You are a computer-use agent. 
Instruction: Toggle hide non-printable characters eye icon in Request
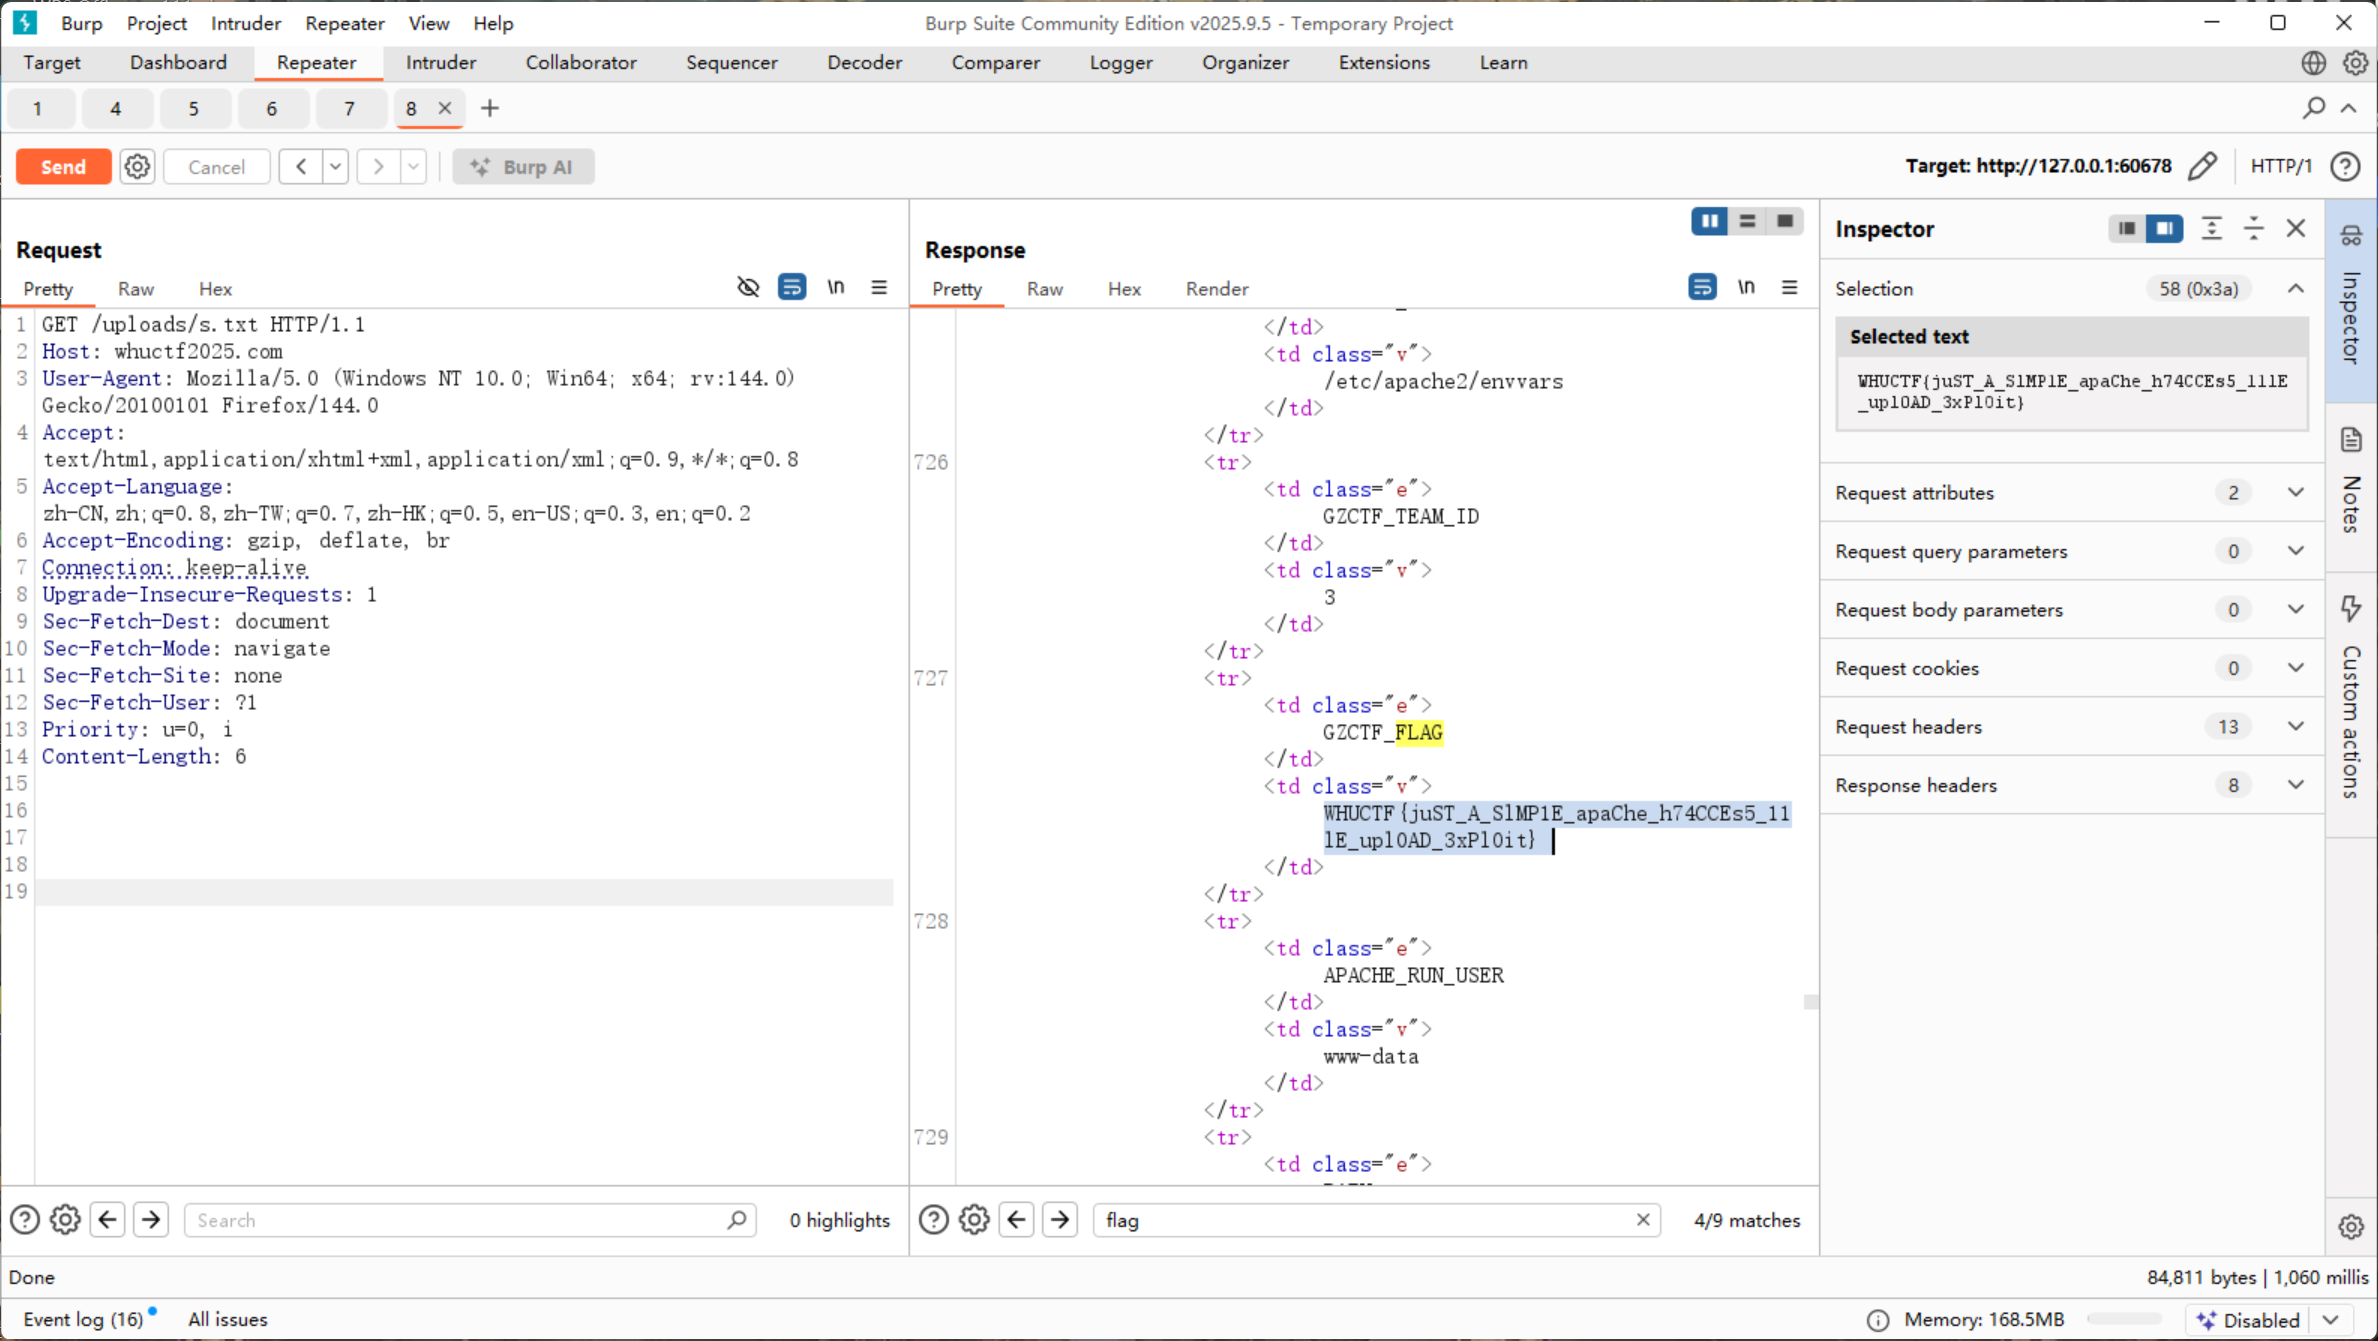click(748, 288)
